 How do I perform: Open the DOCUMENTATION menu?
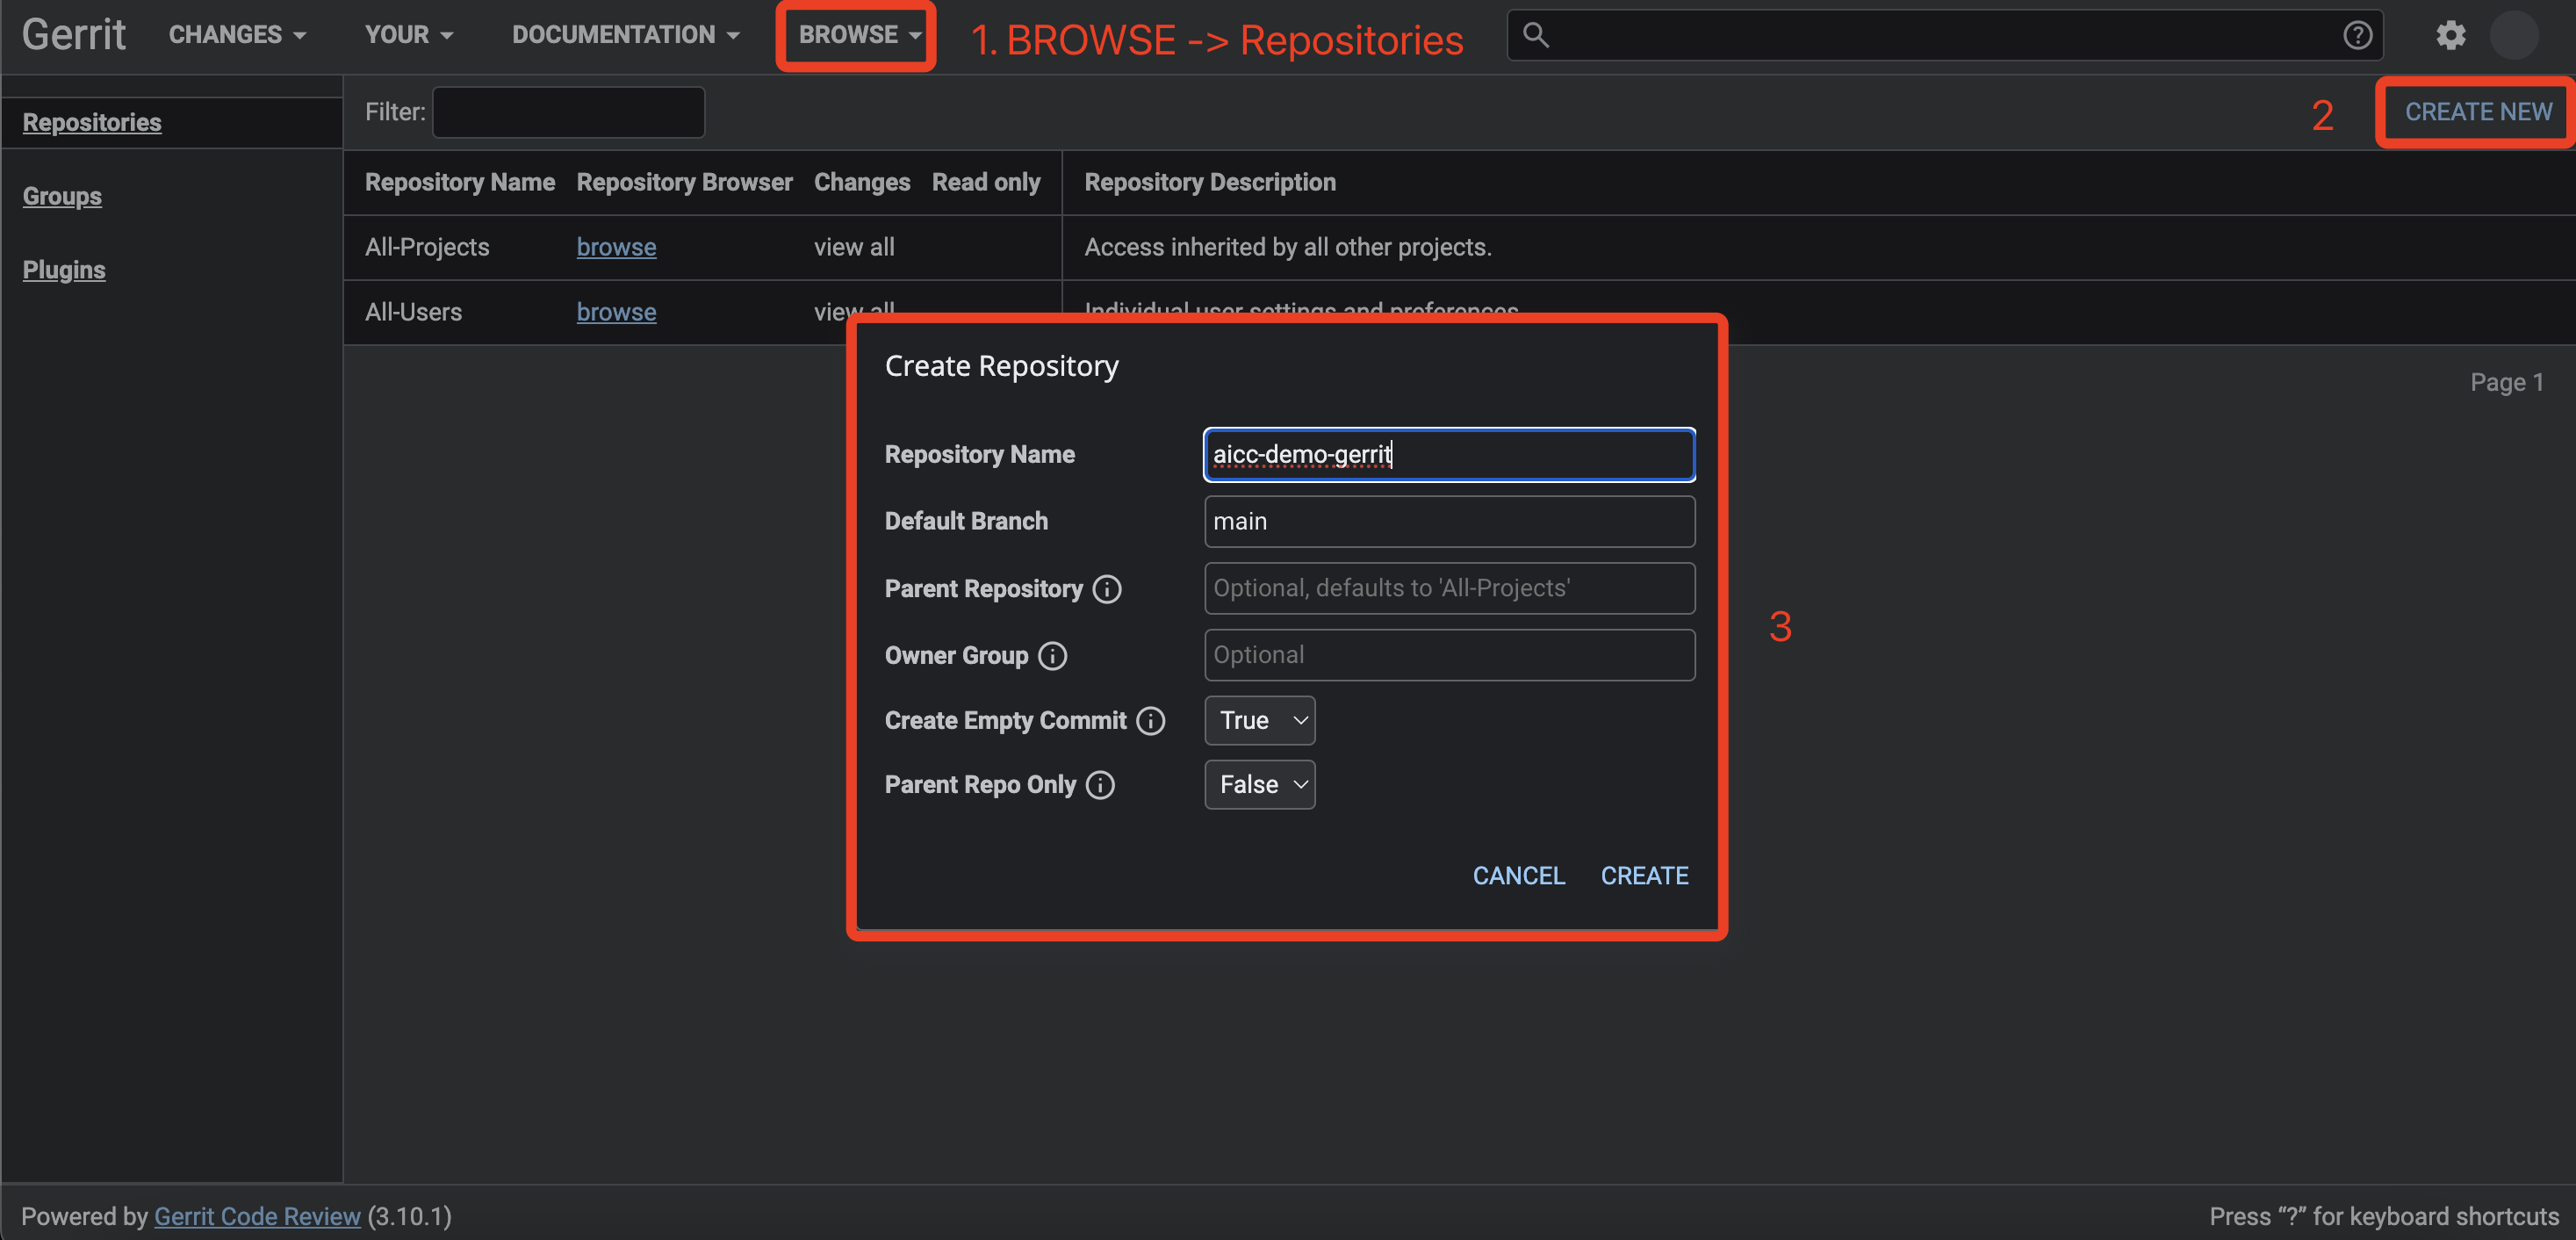click(x=625, y=35)
